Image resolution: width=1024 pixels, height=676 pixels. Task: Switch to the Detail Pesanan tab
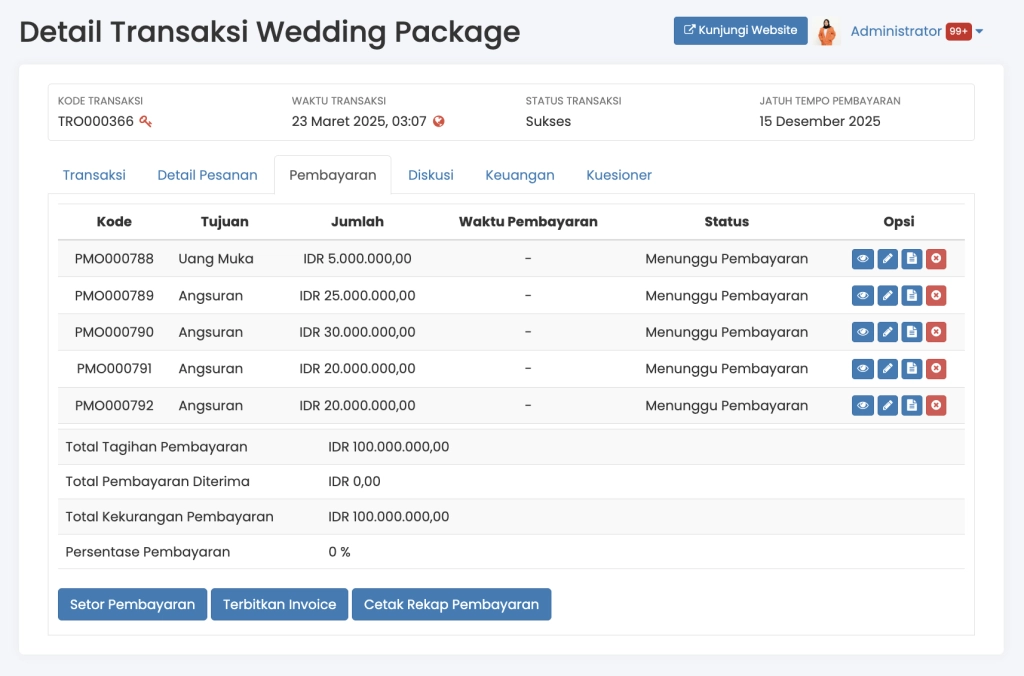tap(207, 175)
